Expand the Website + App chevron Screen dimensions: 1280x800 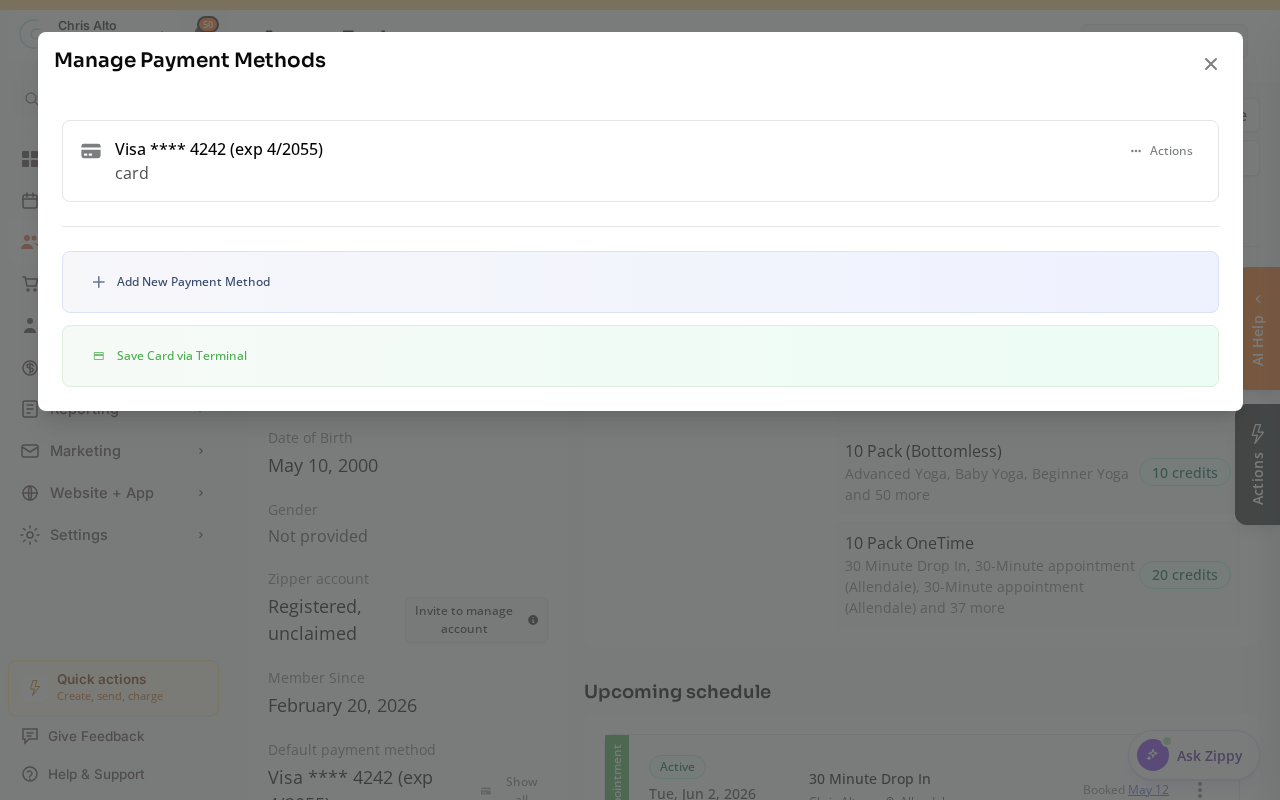pos(201,493)
